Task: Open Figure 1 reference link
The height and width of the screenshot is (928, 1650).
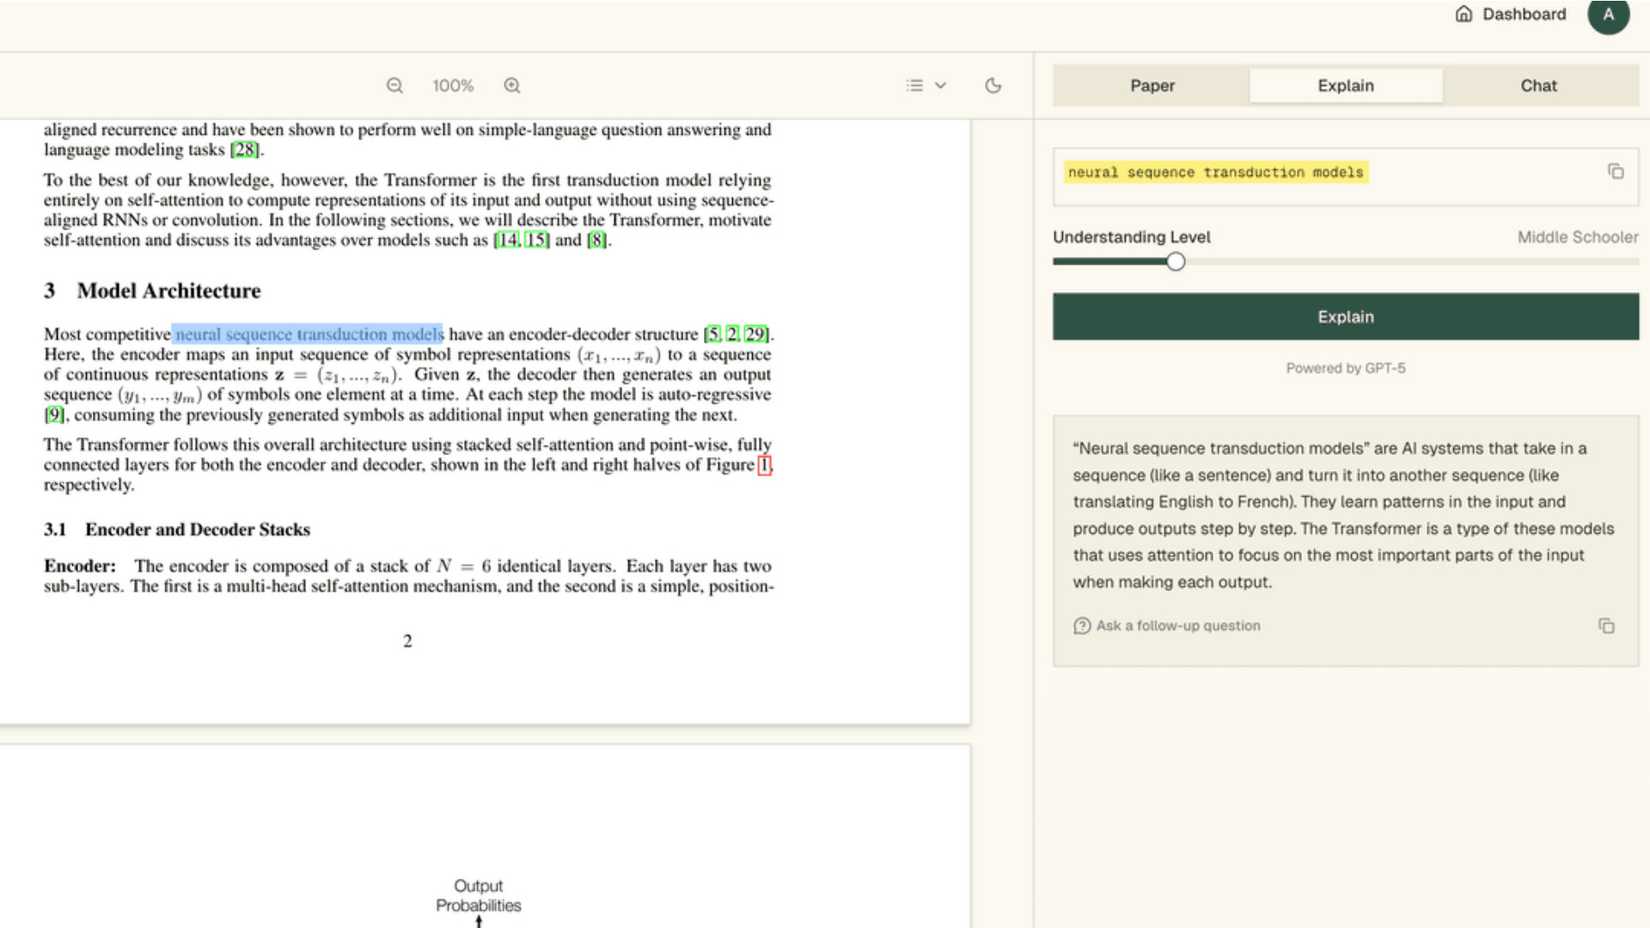Action: [764, 465]
